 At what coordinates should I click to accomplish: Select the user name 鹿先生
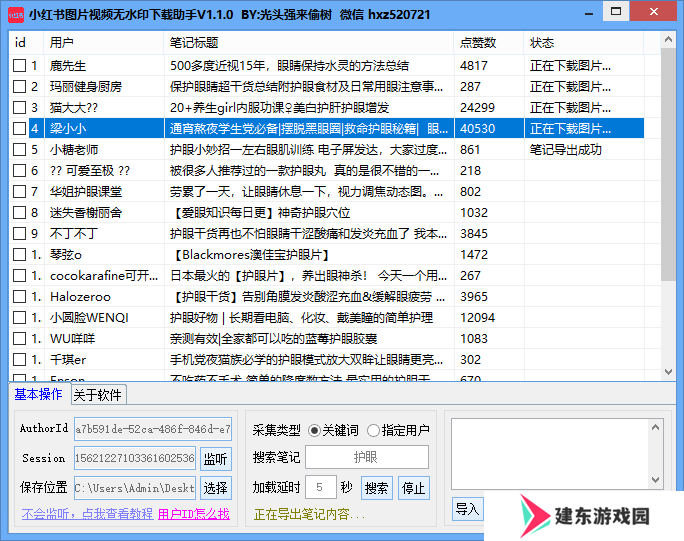pos(68,66)
